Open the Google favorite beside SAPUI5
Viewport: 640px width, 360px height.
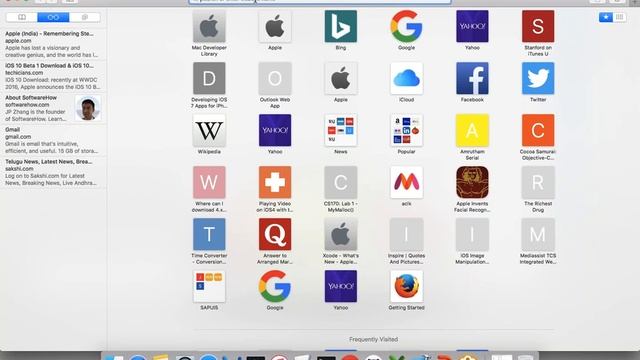tap(275, 286)
